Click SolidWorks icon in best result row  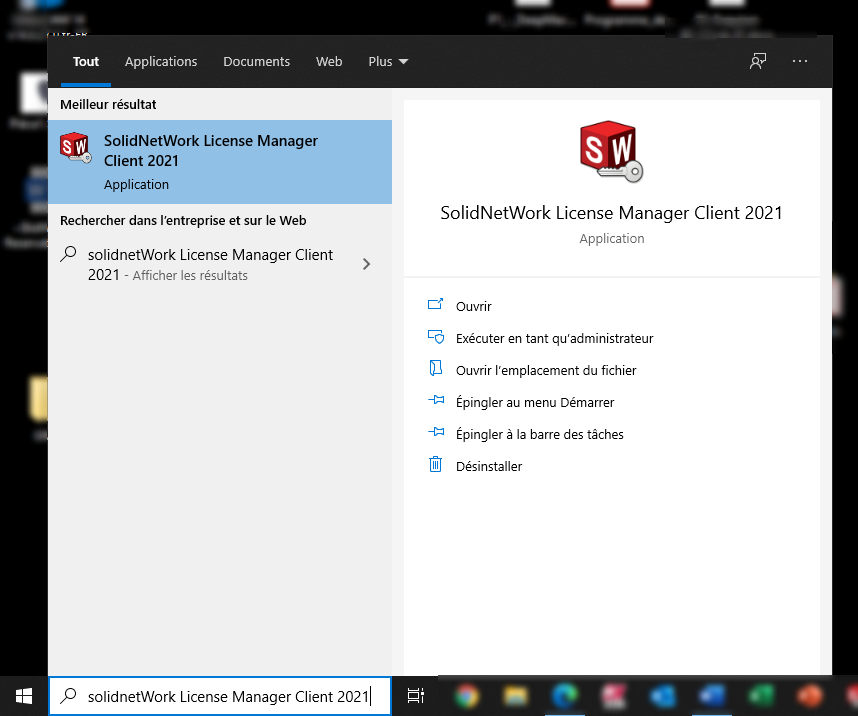[76, 147]
